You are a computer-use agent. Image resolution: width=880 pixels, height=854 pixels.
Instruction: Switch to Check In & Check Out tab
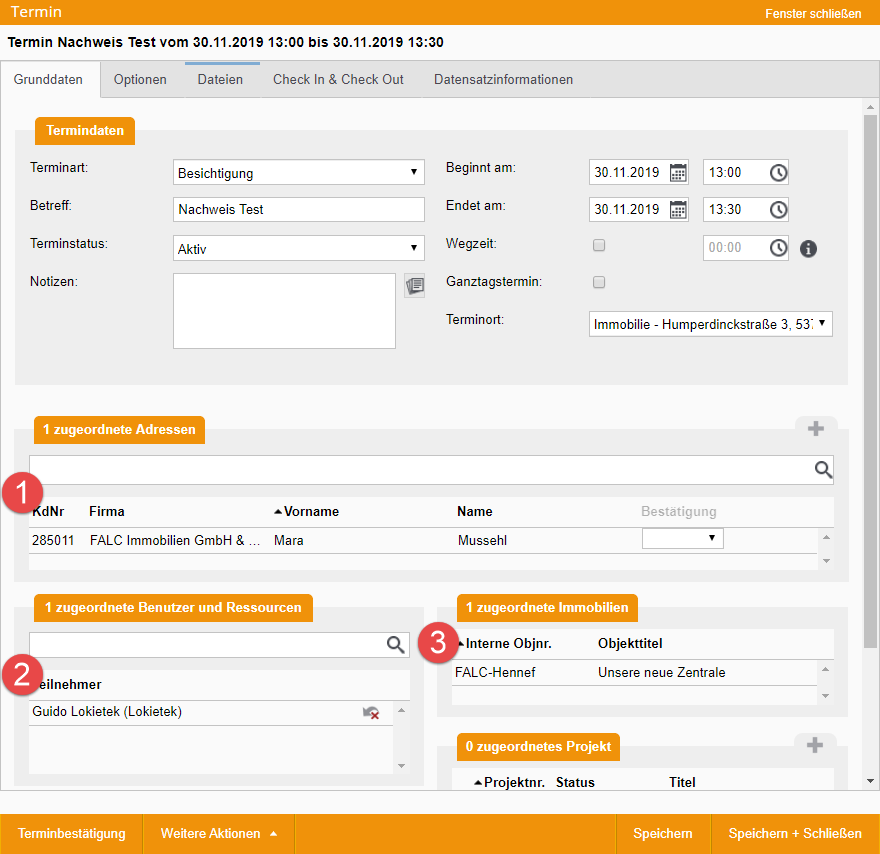click(x=338, y=79)
